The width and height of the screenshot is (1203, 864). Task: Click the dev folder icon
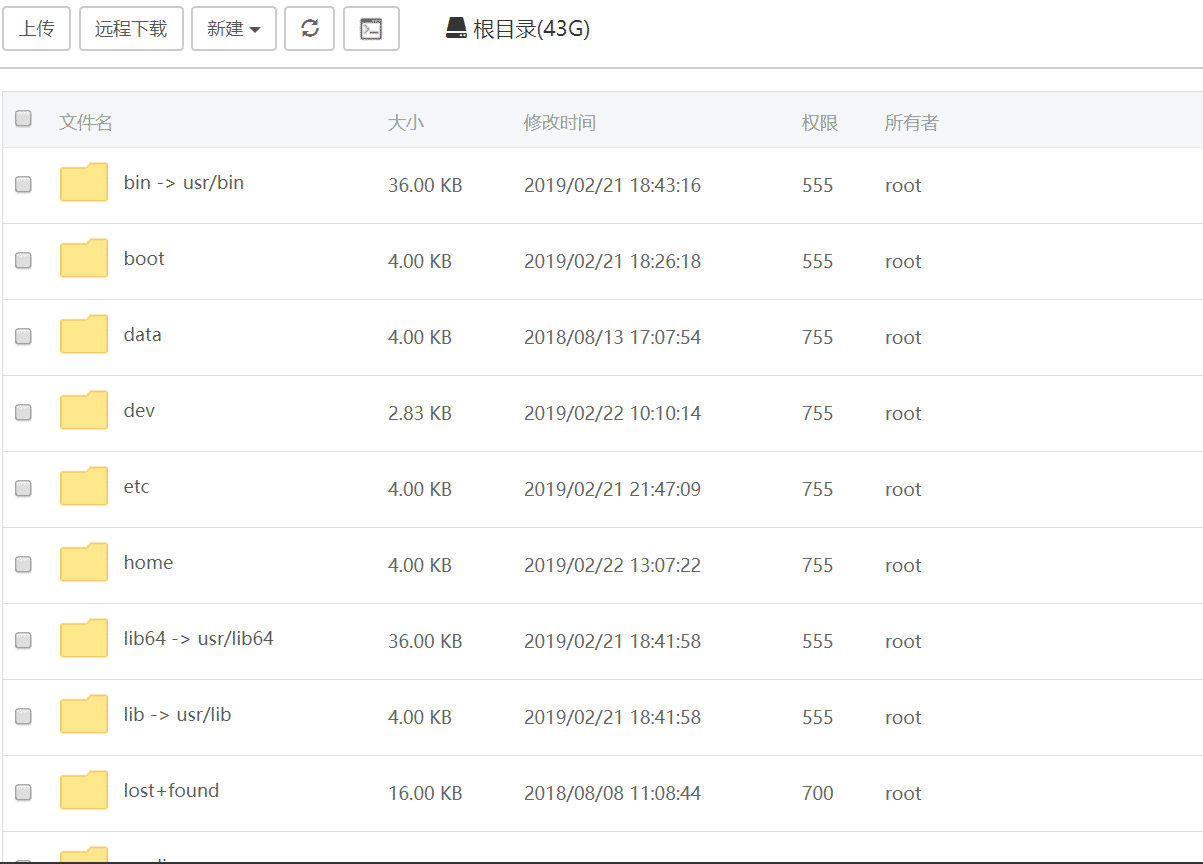coord(84,411)
